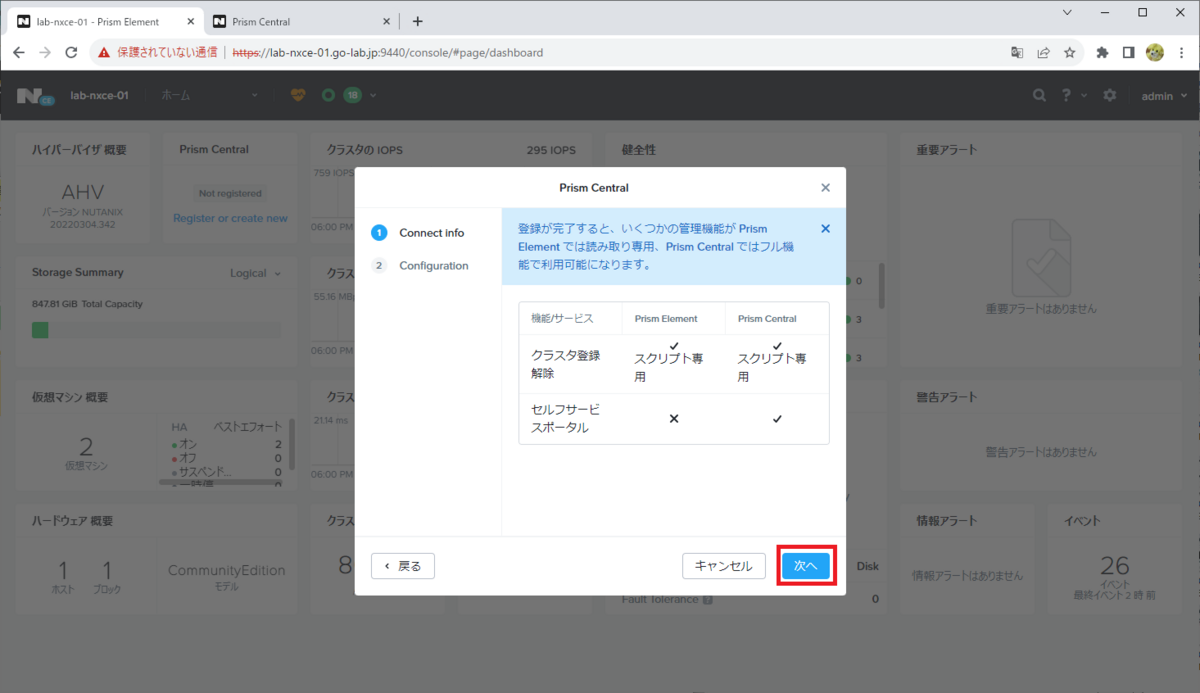This screenshot has width=1200, height=693.
Task: Click the cluster name lab-nxce-01
Action: (x=100, y=95)
